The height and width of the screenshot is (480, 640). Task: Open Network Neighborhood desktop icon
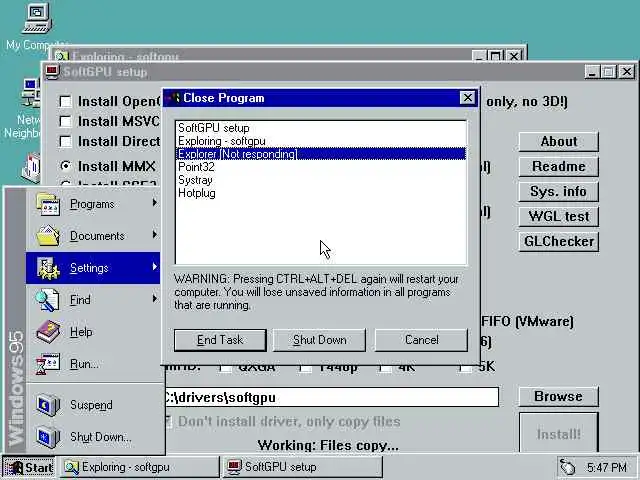31,93
